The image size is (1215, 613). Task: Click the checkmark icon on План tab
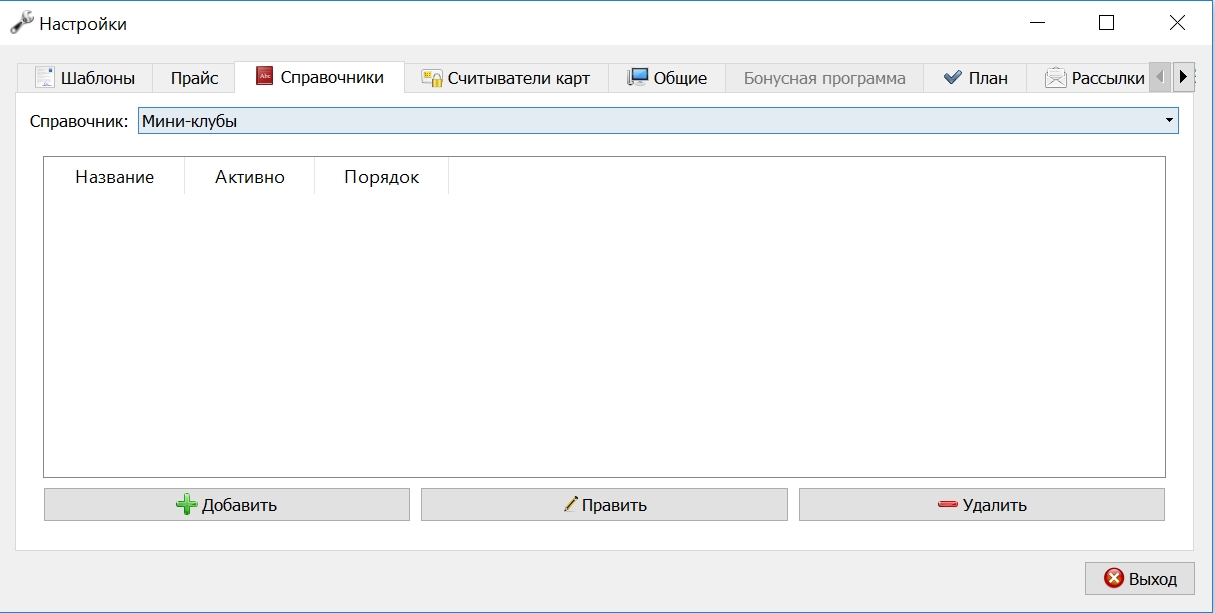click(x=953, y=78)
